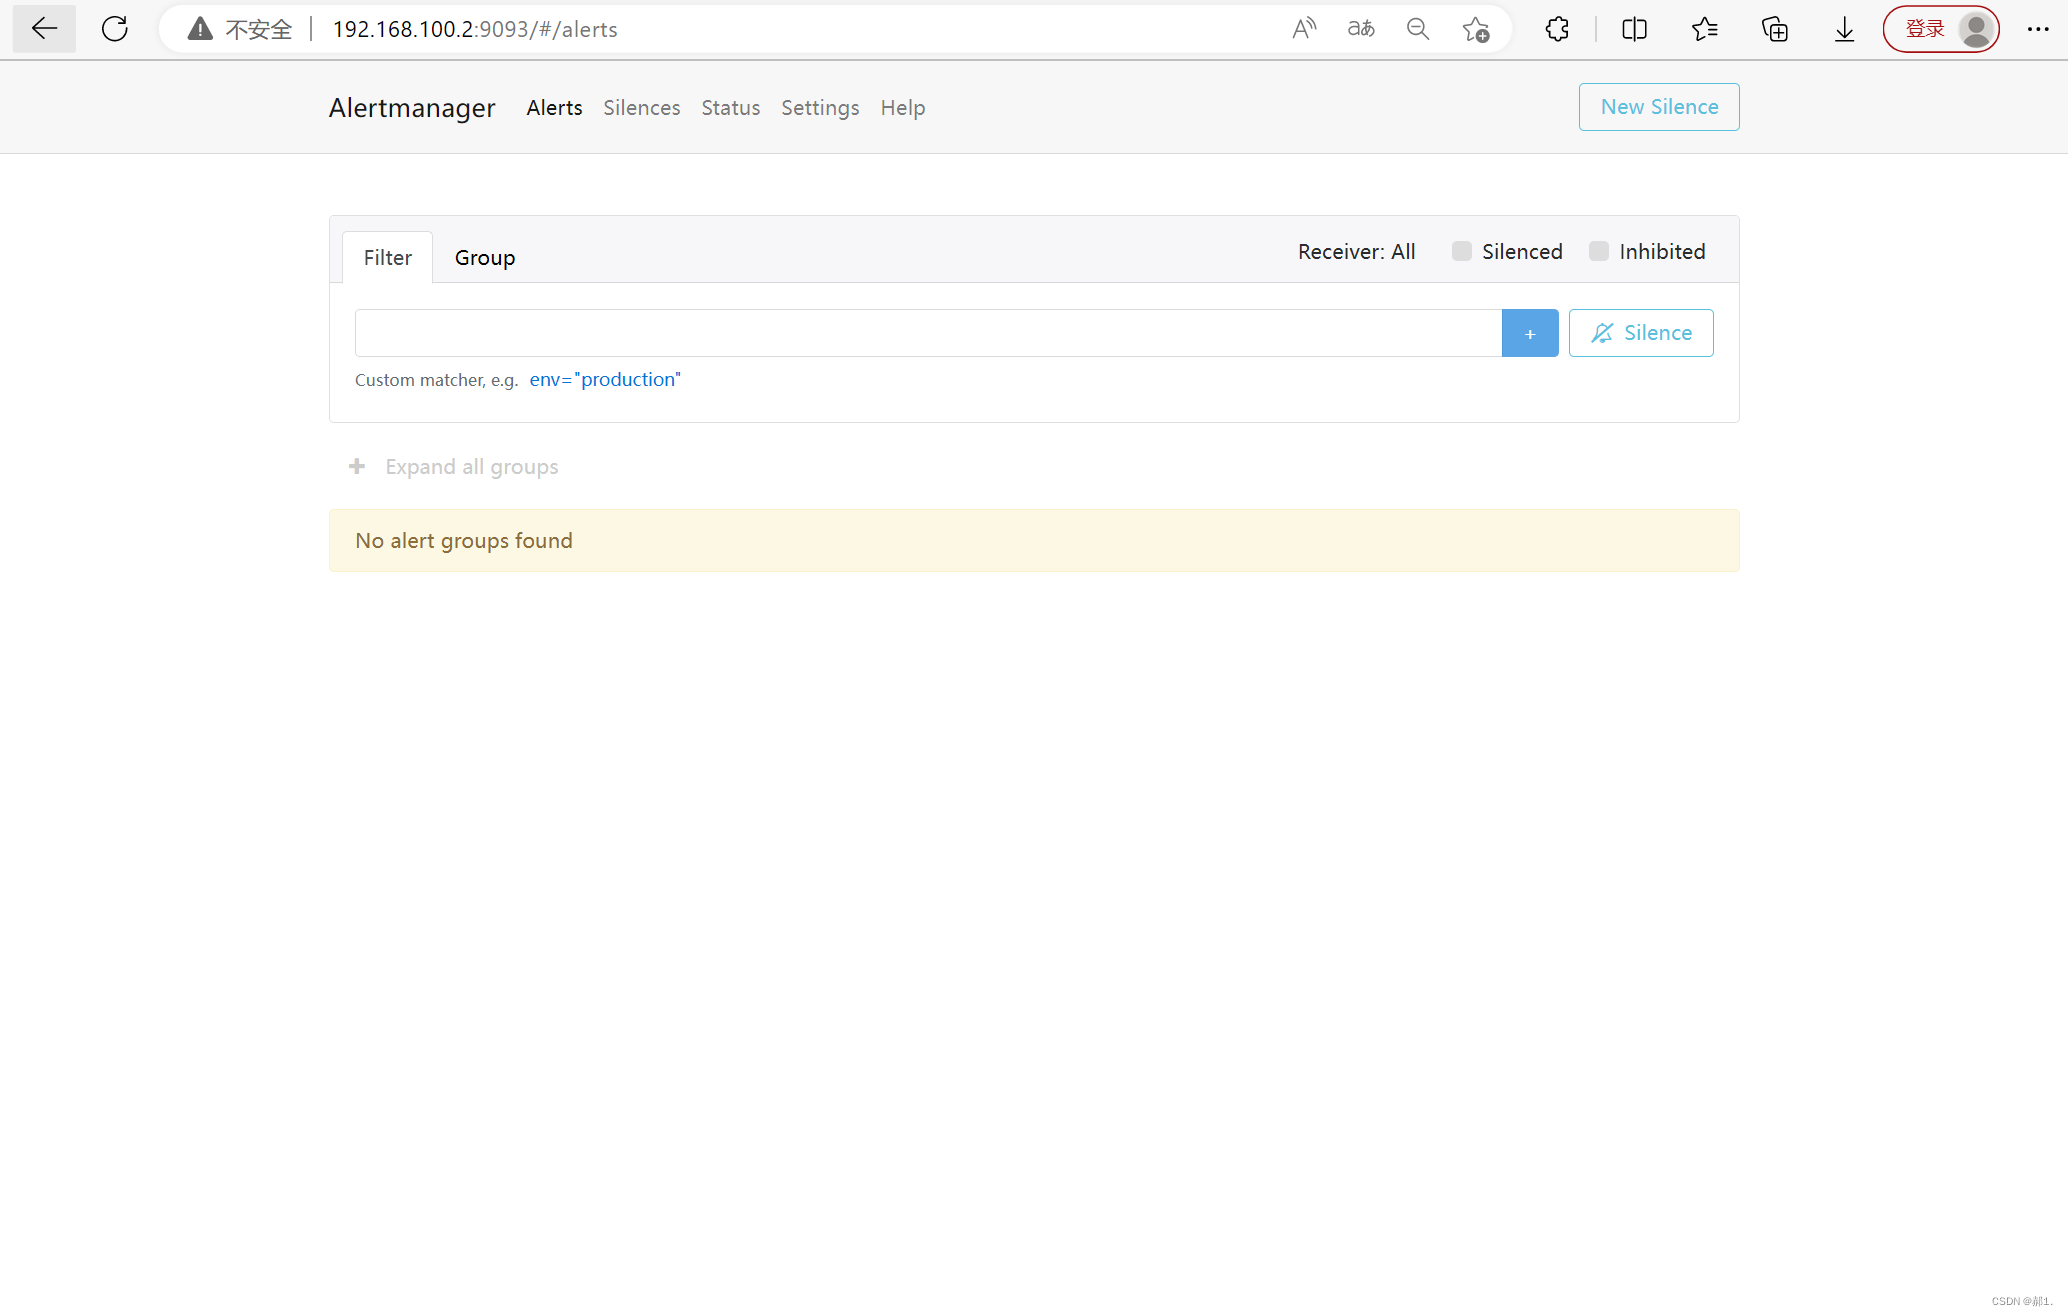Click the page refresh icon
2068x1316 pixels.
(115, 29)
